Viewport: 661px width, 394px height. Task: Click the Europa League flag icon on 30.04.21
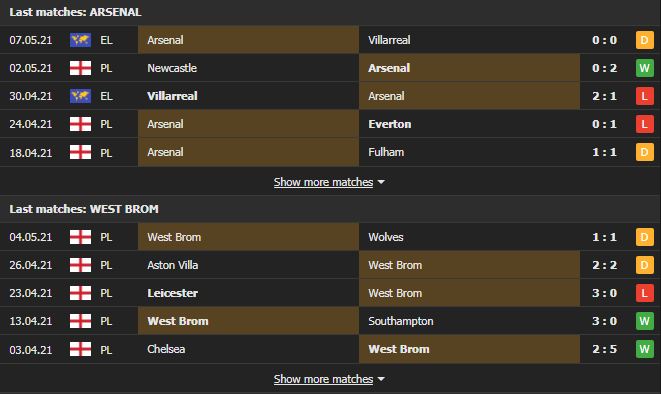(80, 96)
